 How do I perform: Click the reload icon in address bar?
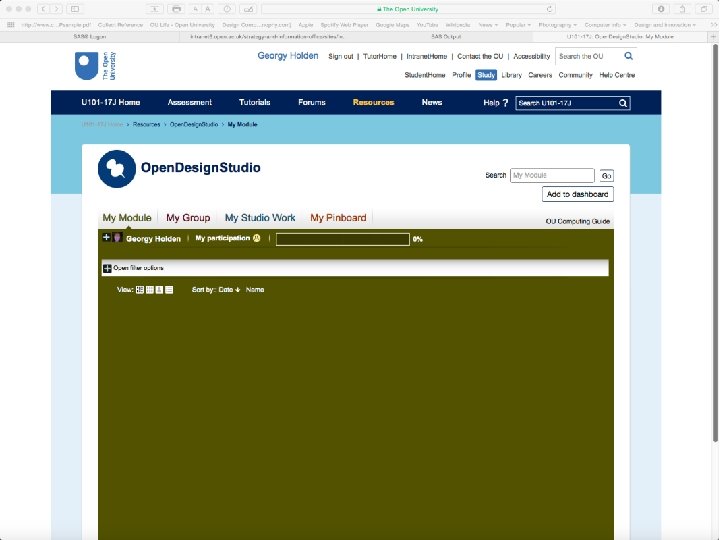pyautogui.click(x=549, y=9)
